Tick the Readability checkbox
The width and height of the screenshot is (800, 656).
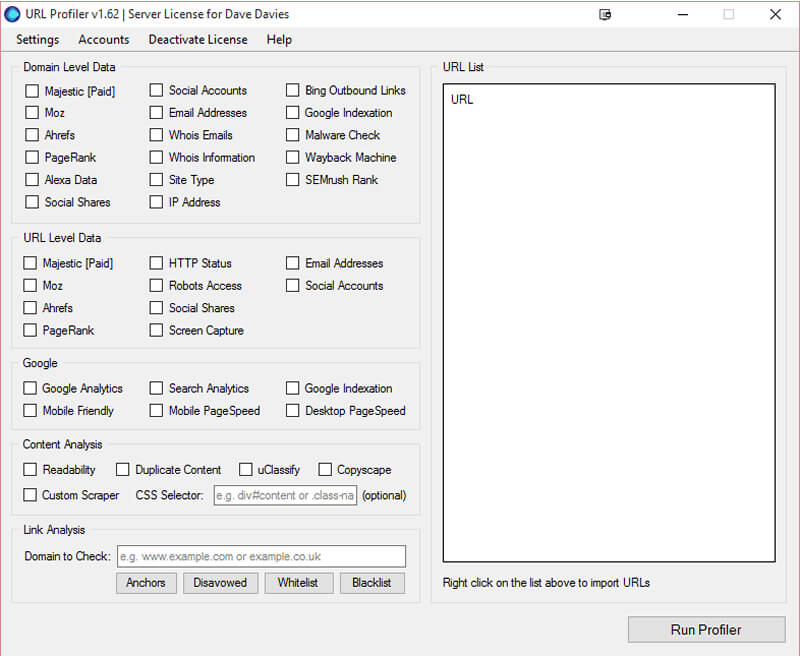[x=30, y=470]
